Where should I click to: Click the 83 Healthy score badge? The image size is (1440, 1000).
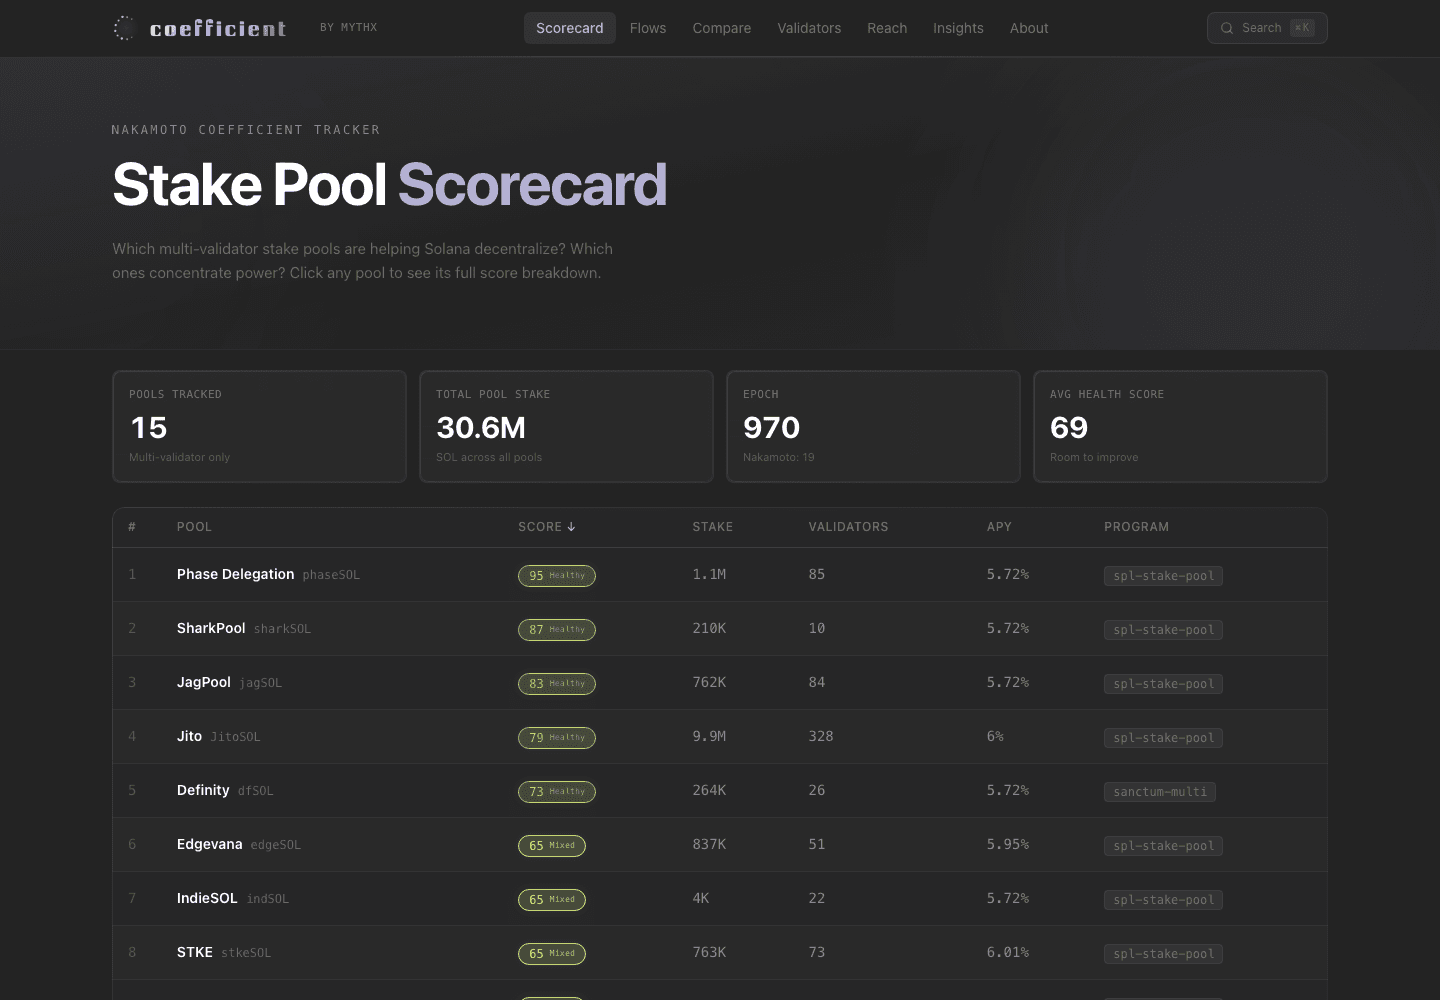point(557,684)
